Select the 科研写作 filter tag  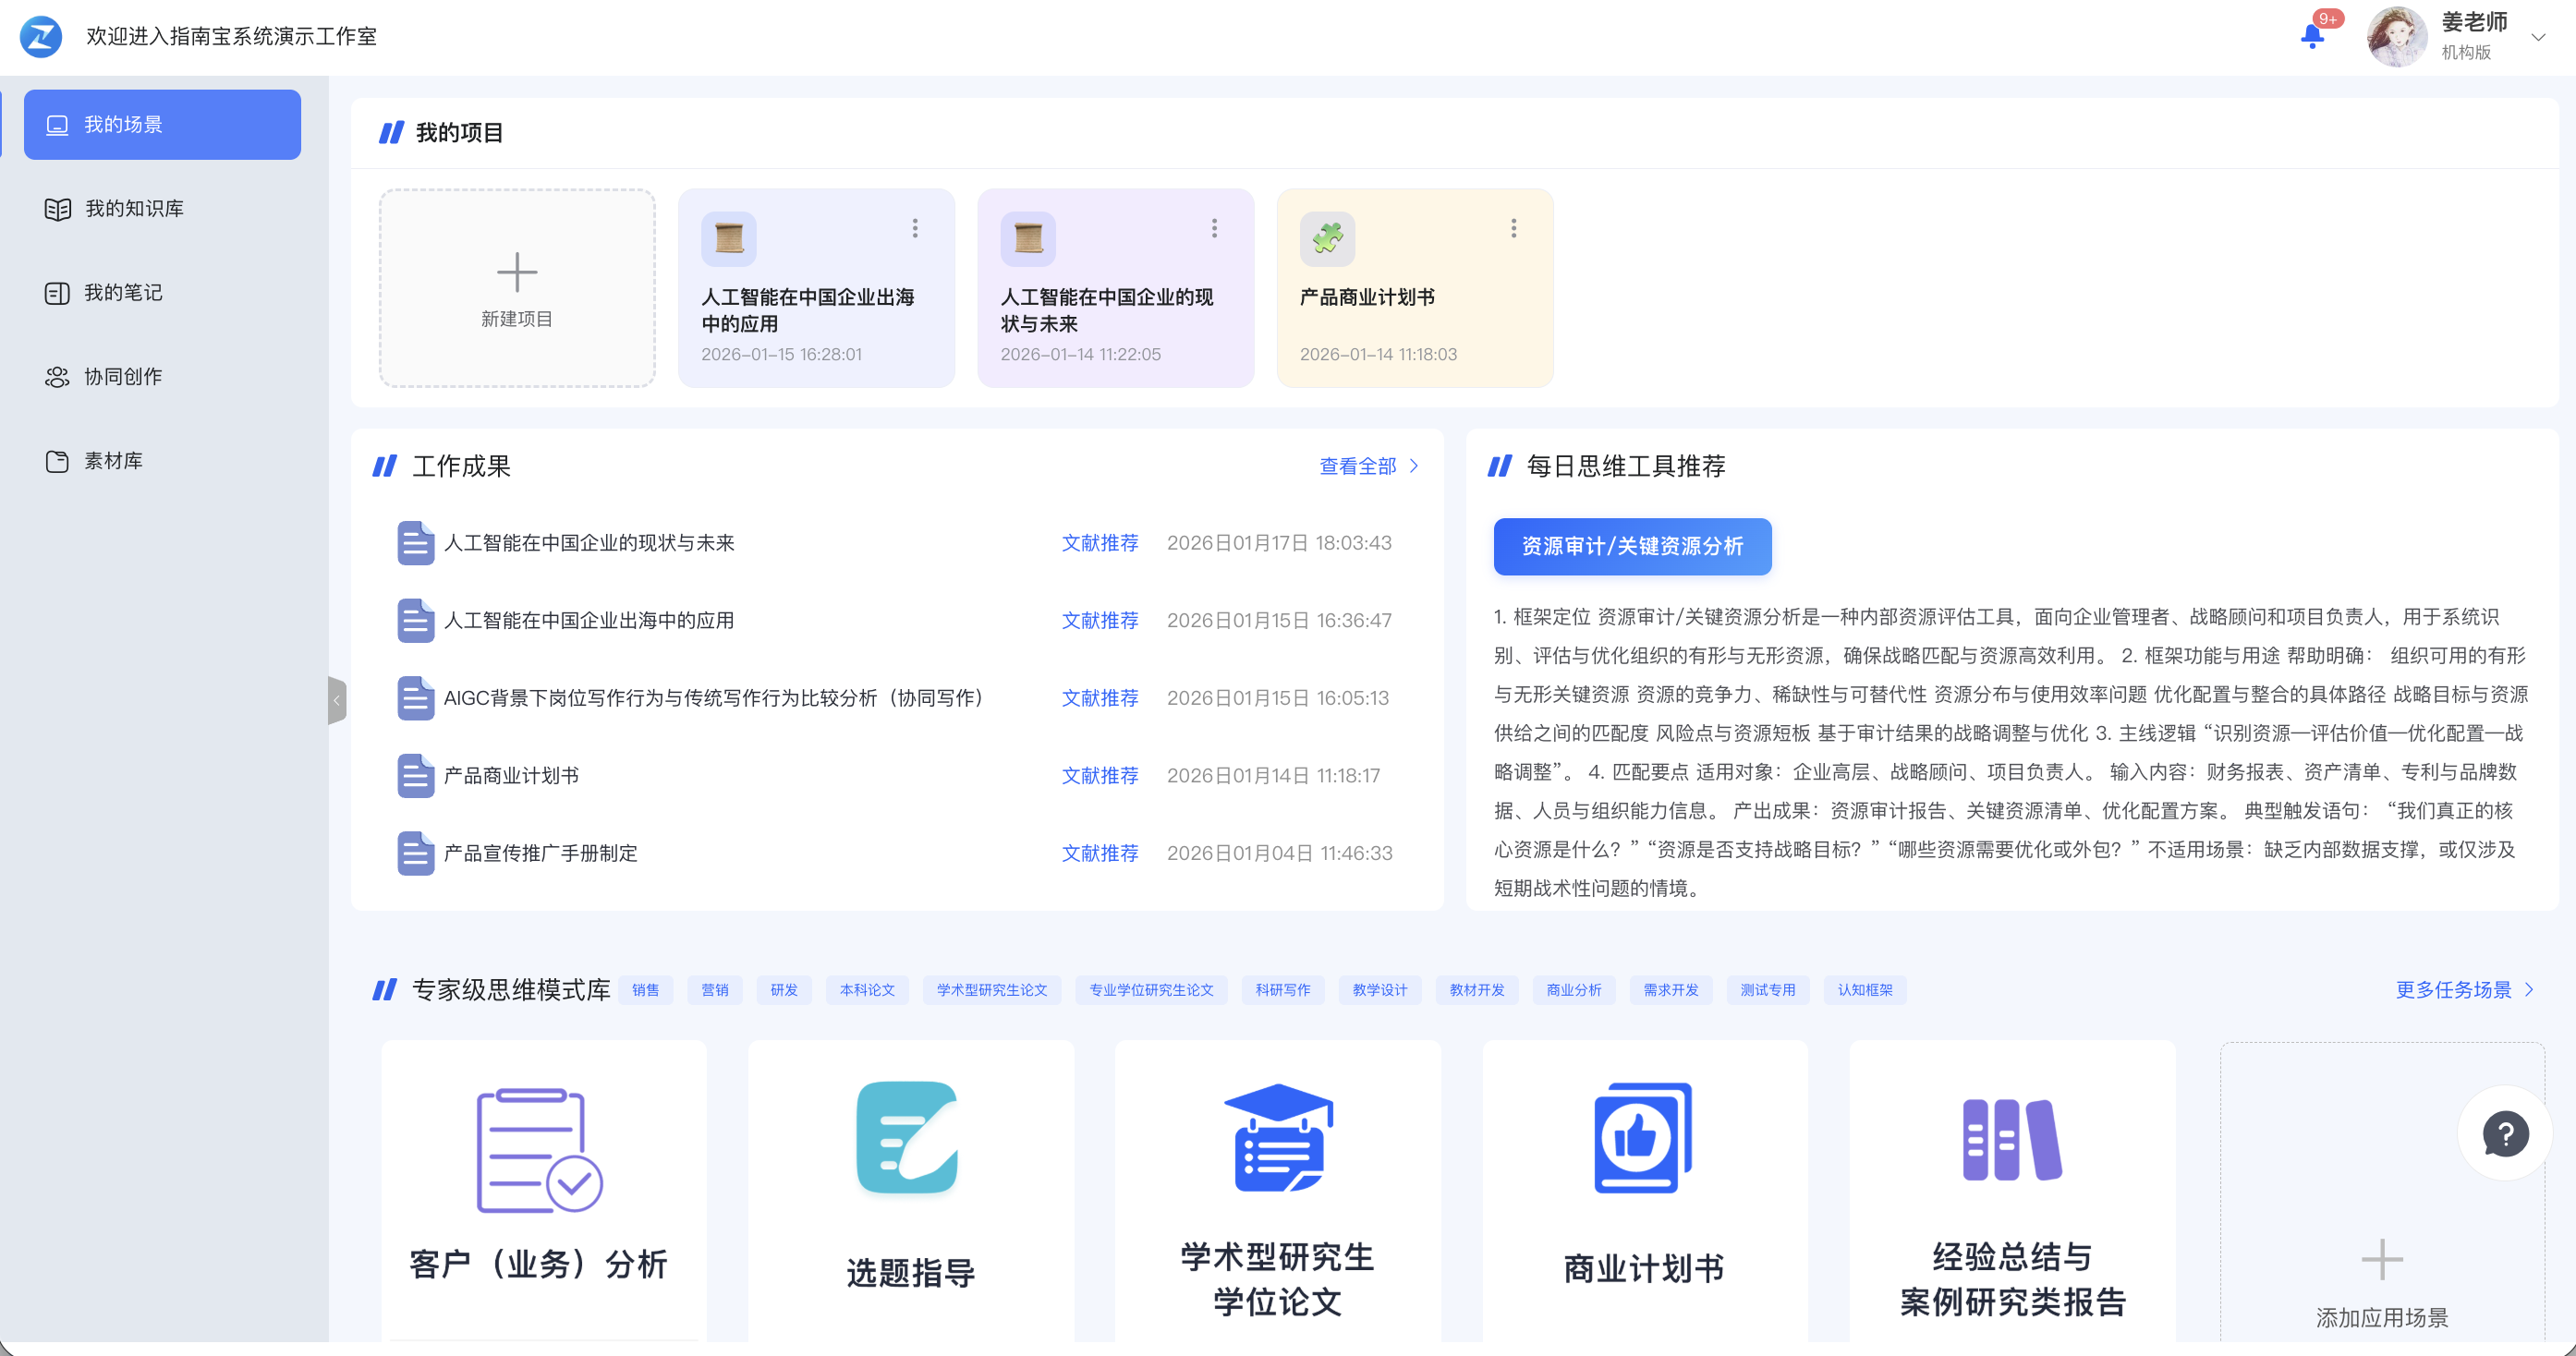point(1282,990)
